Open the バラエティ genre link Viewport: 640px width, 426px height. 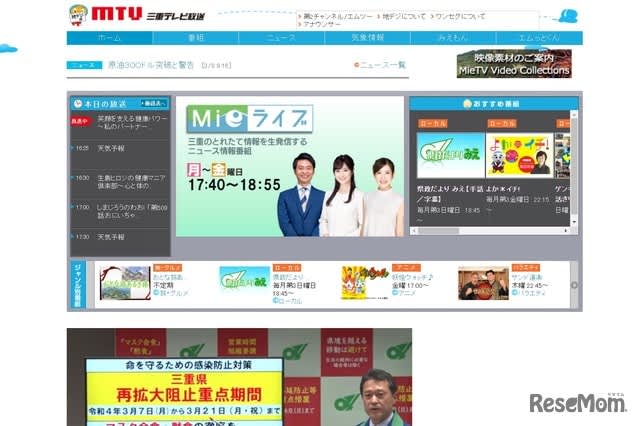(529, 293)
